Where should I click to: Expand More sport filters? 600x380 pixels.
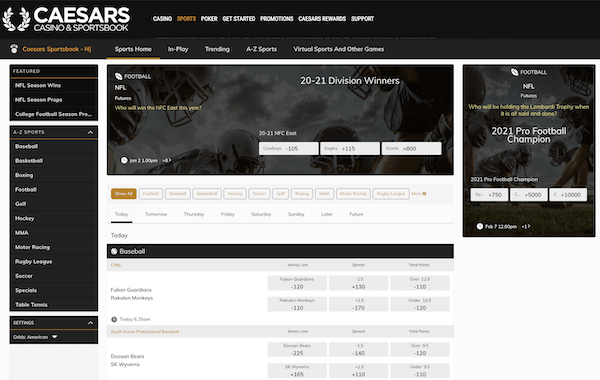click(419, 194)
